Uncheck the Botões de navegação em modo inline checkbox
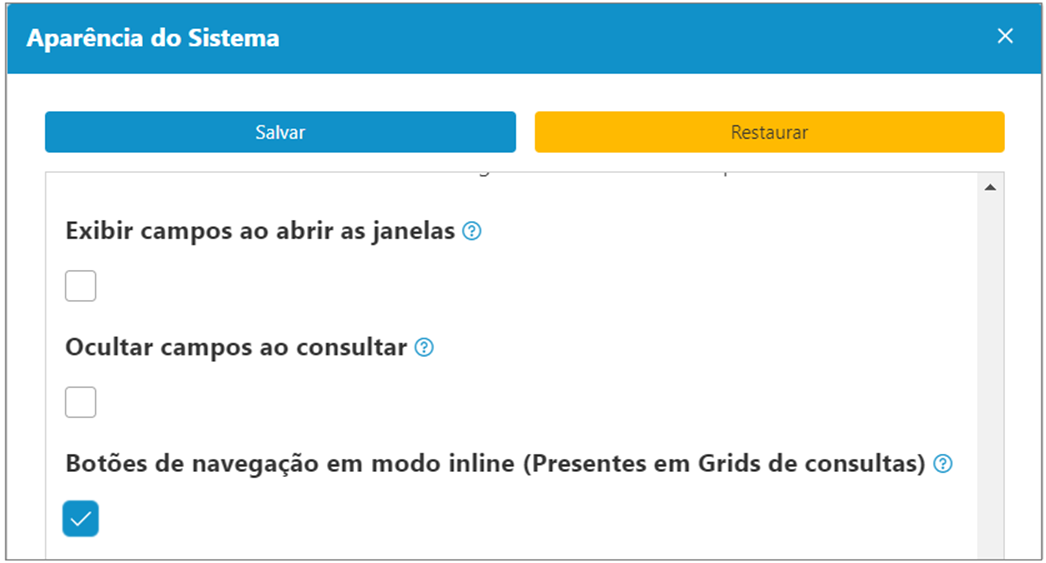The width and height of the screenshot is (1046, 563). 81,518
